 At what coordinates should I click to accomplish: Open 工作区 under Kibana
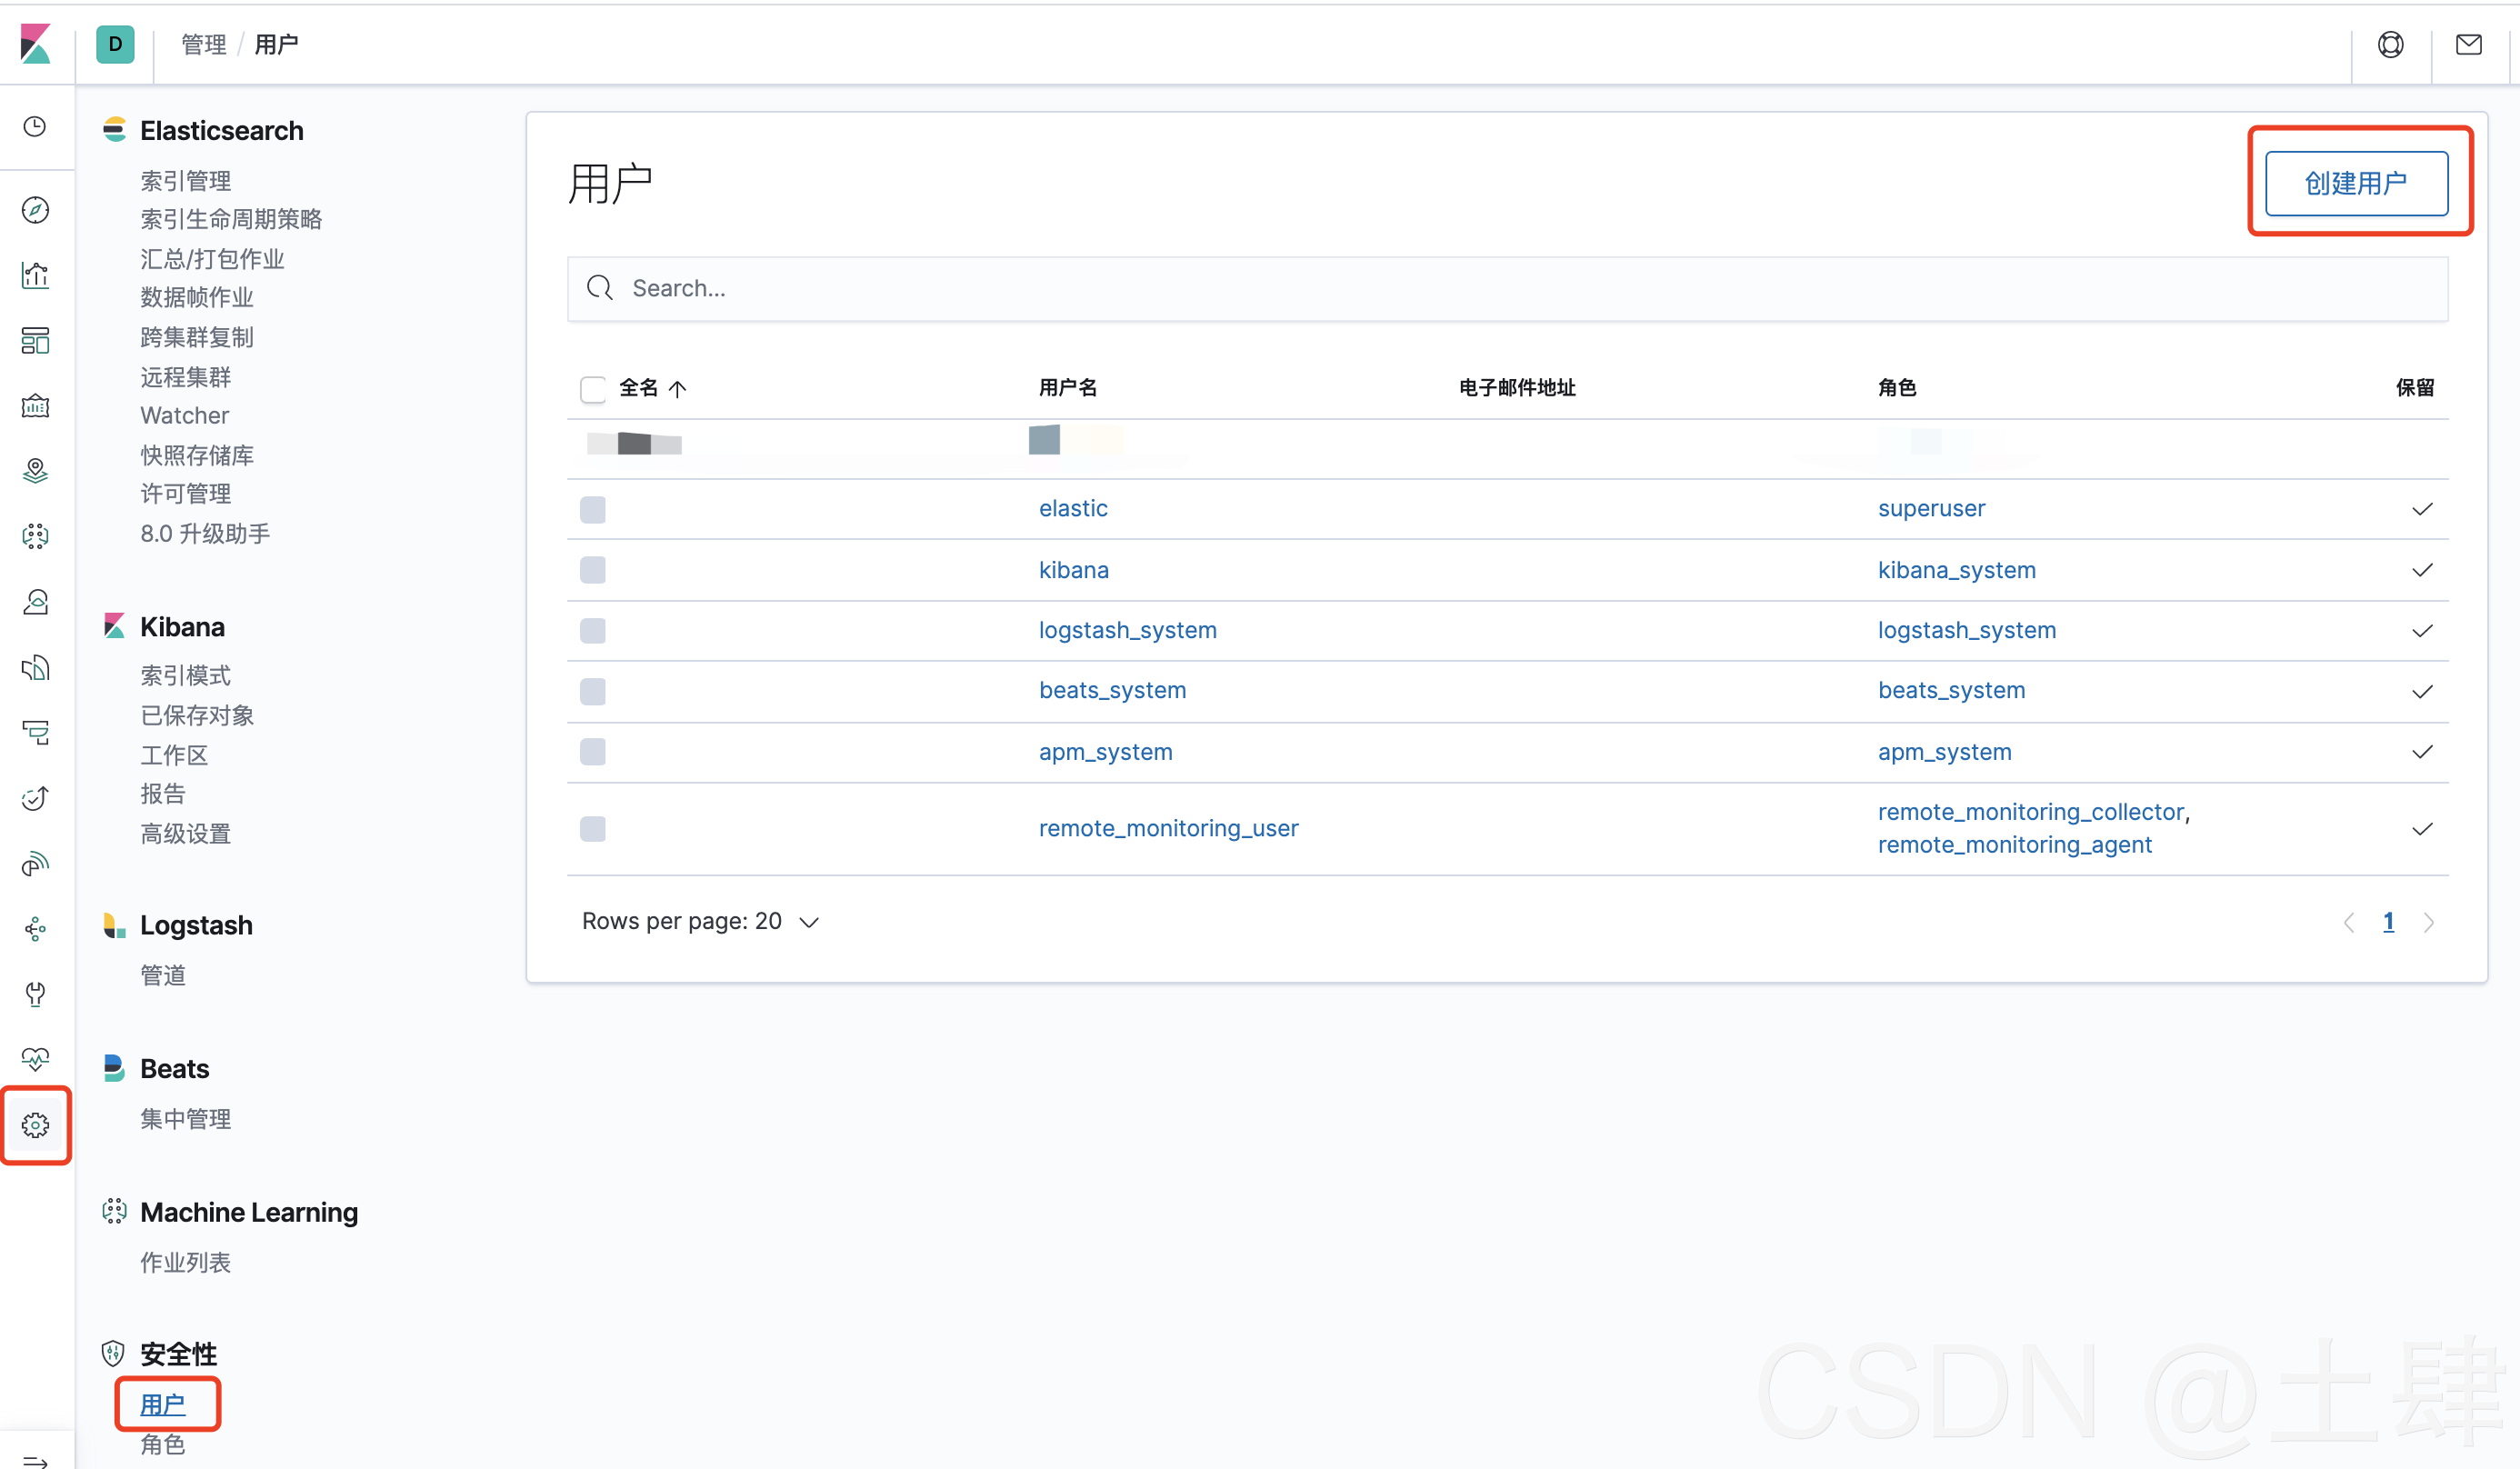(x=174, y=755)
